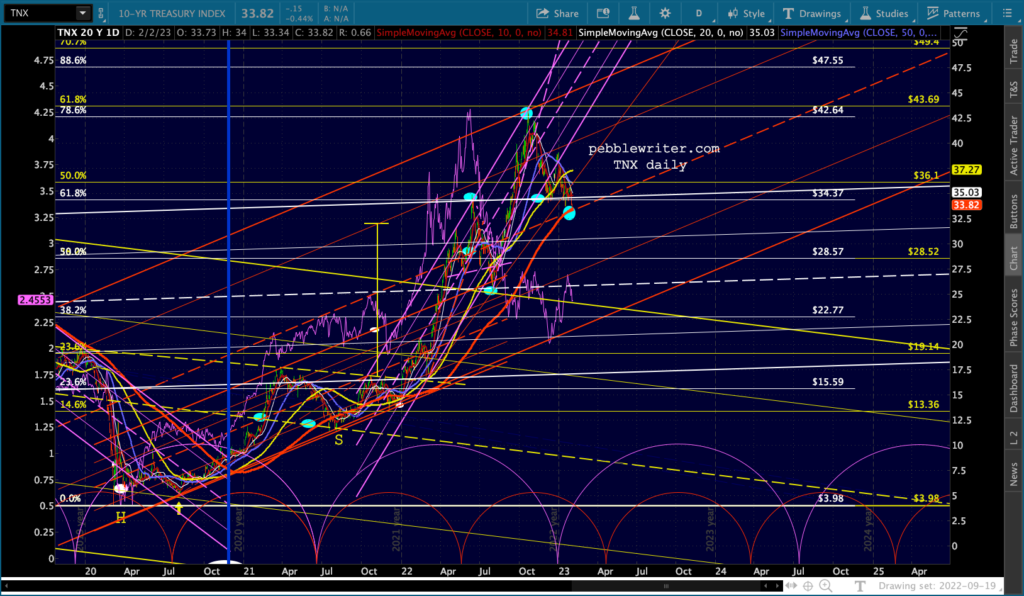Click the zoom in magnifier icon
The height and width of the screenshot is (596, 1024).
click(x=826, y=586)
